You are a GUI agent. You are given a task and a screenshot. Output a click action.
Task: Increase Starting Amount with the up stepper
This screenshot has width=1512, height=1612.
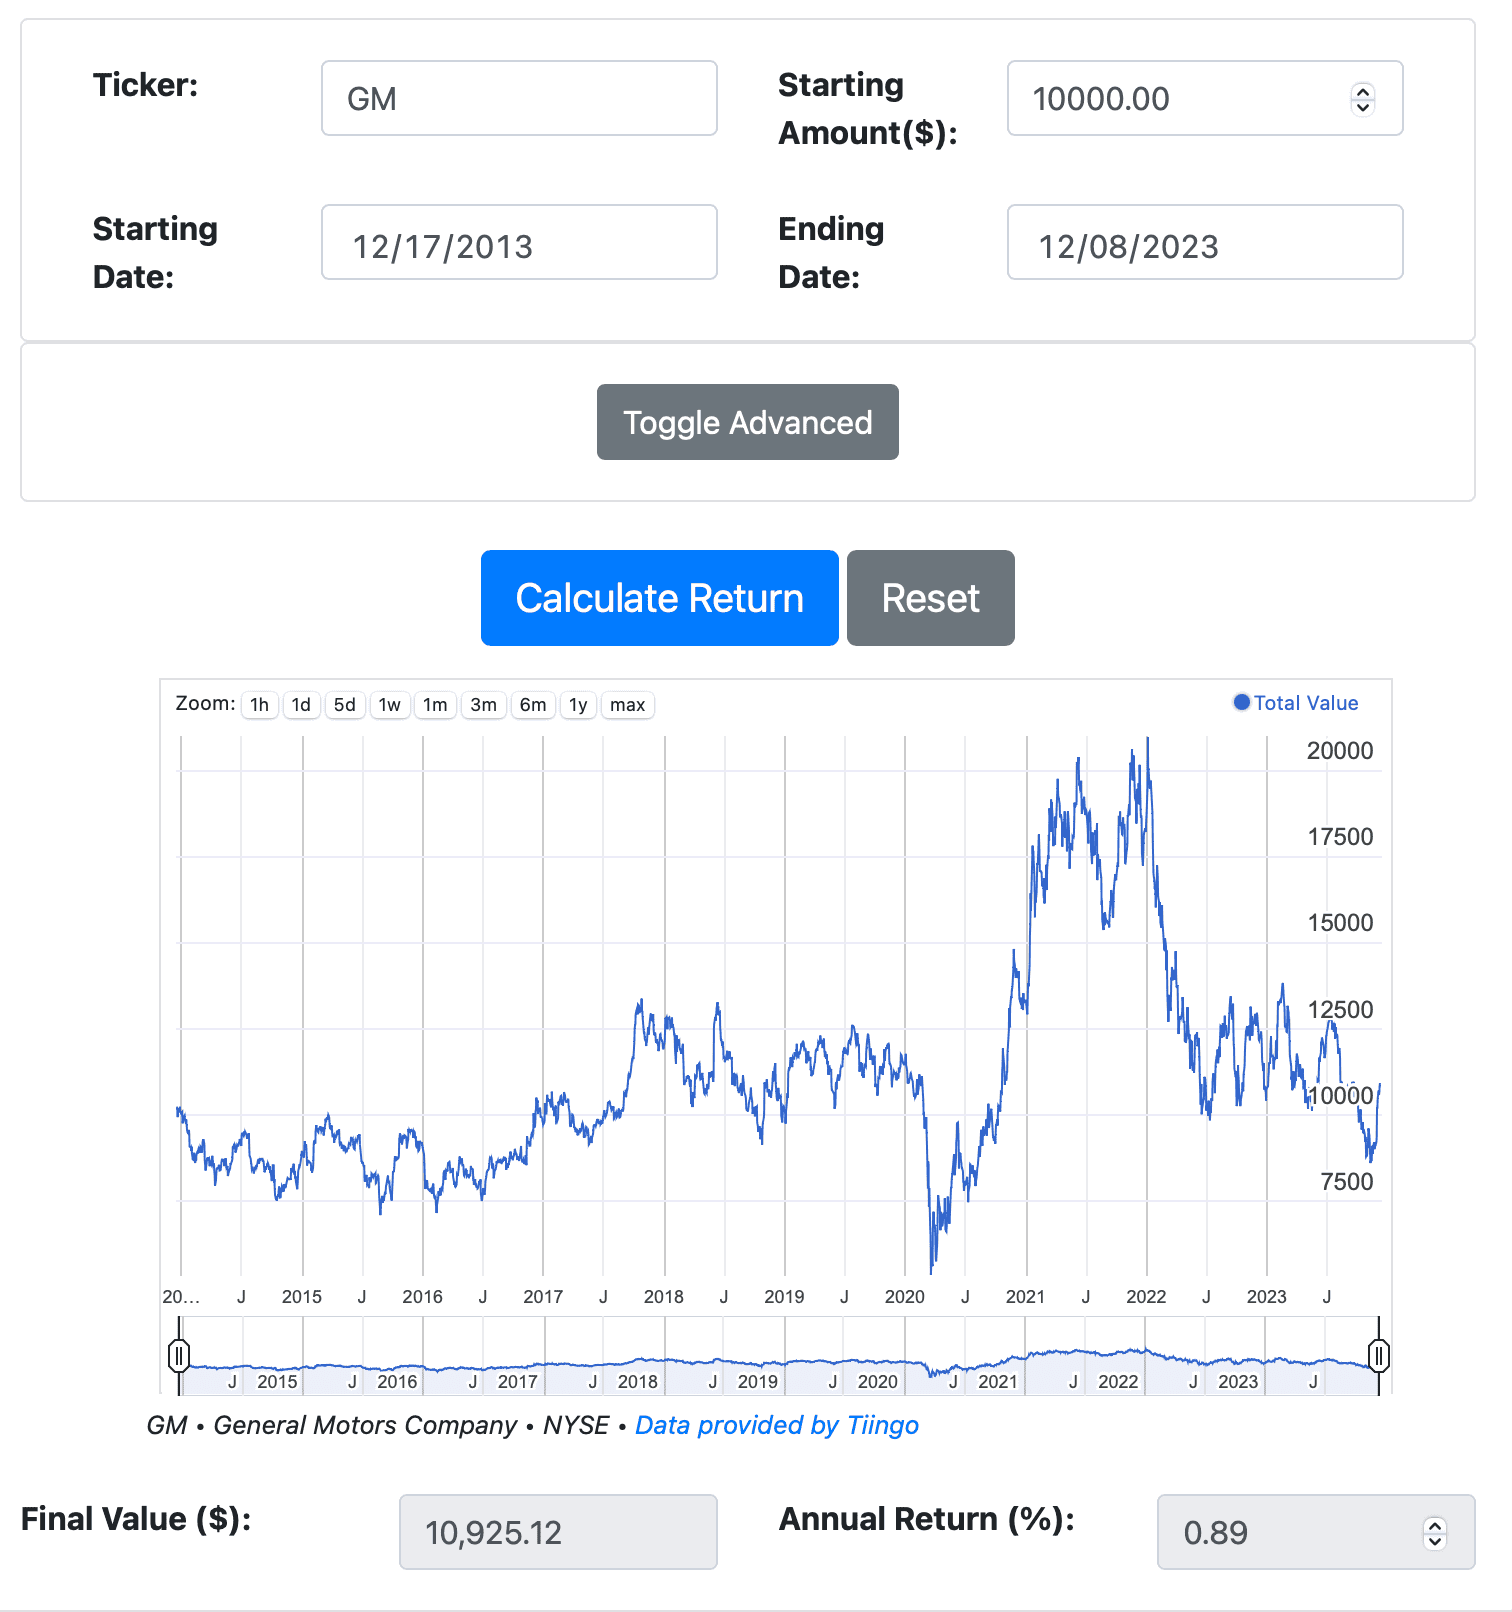[x=1363, y=92]
